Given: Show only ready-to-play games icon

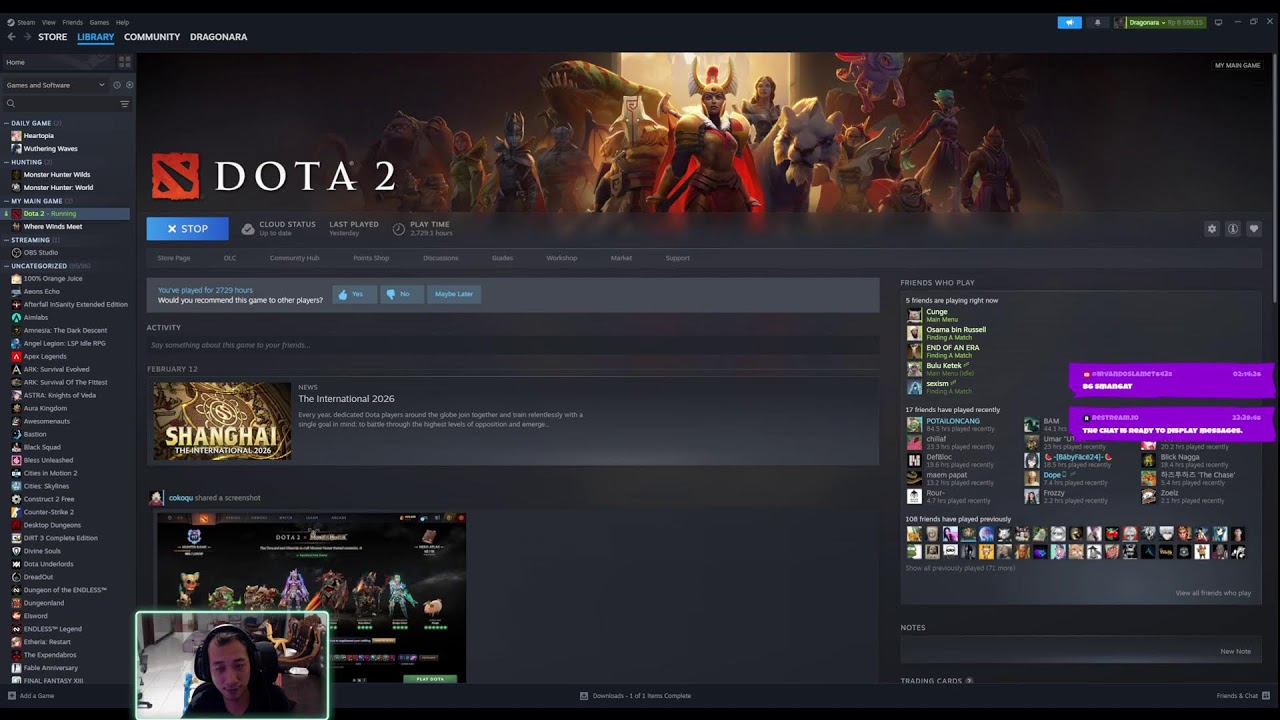Looking at the screenshot, I should [x=129, y=85].
